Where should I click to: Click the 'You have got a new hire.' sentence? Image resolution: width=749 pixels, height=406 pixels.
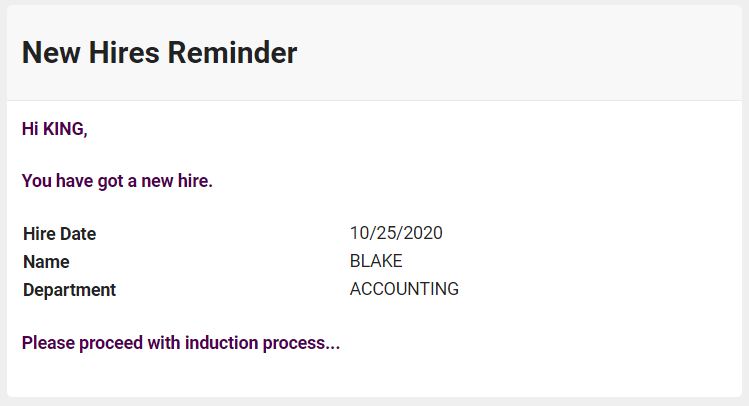pos(117,182)
